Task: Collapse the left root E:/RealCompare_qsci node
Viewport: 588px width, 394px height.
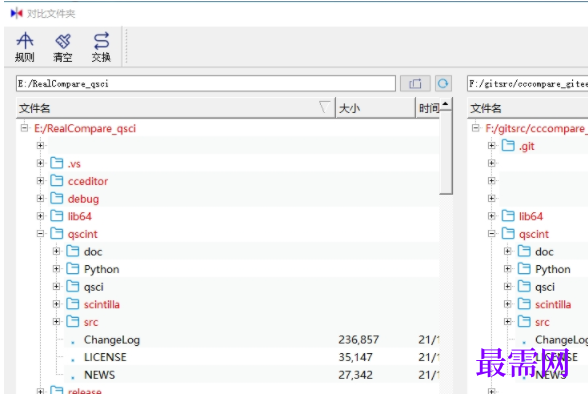Action: click(24, 128)
